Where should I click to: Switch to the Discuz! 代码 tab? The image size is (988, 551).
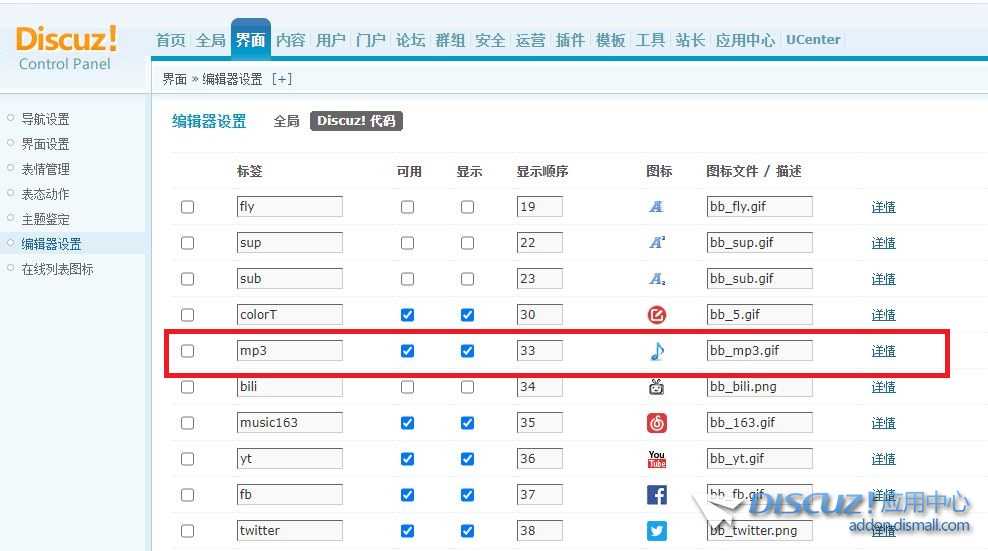point(356,121)
